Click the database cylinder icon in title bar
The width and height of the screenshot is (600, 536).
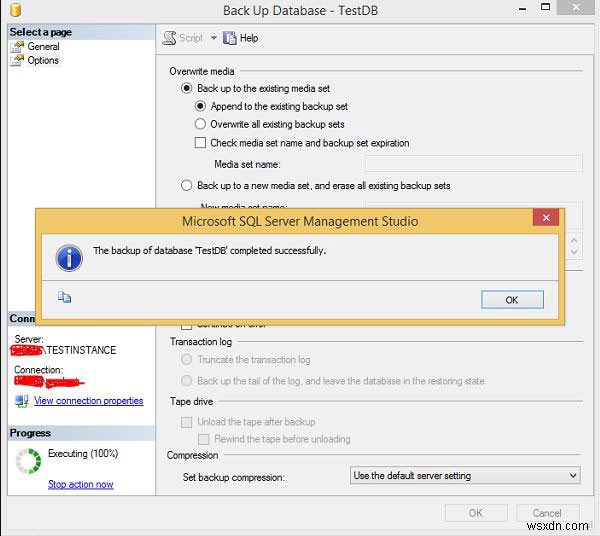pyautogui.click(x=16, y=10)
